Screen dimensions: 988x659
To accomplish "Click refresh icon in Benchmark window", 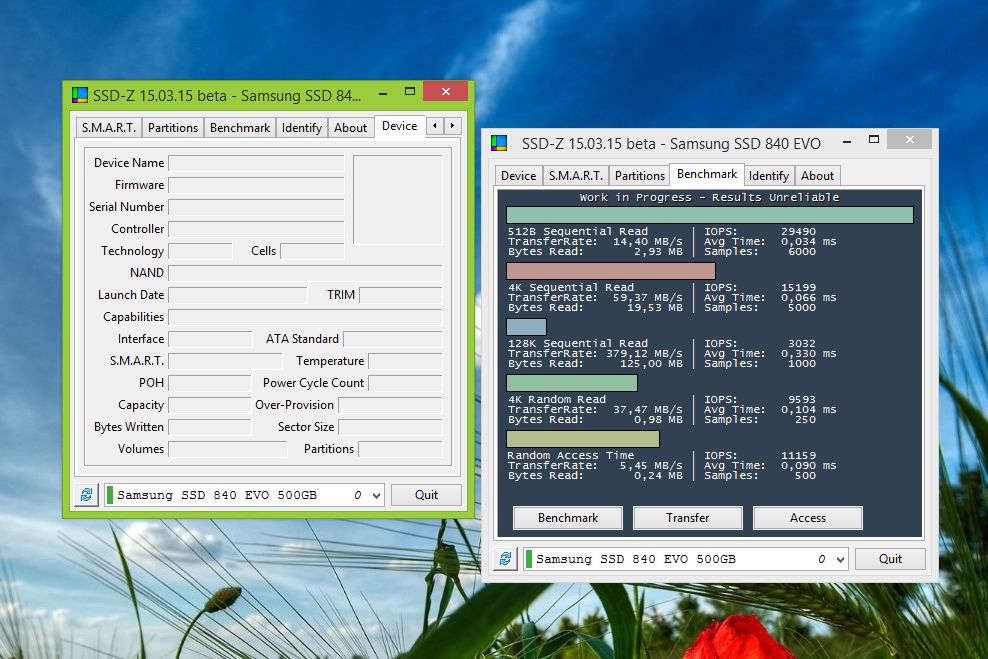I will pyautogui.click(x=505, y=559).
